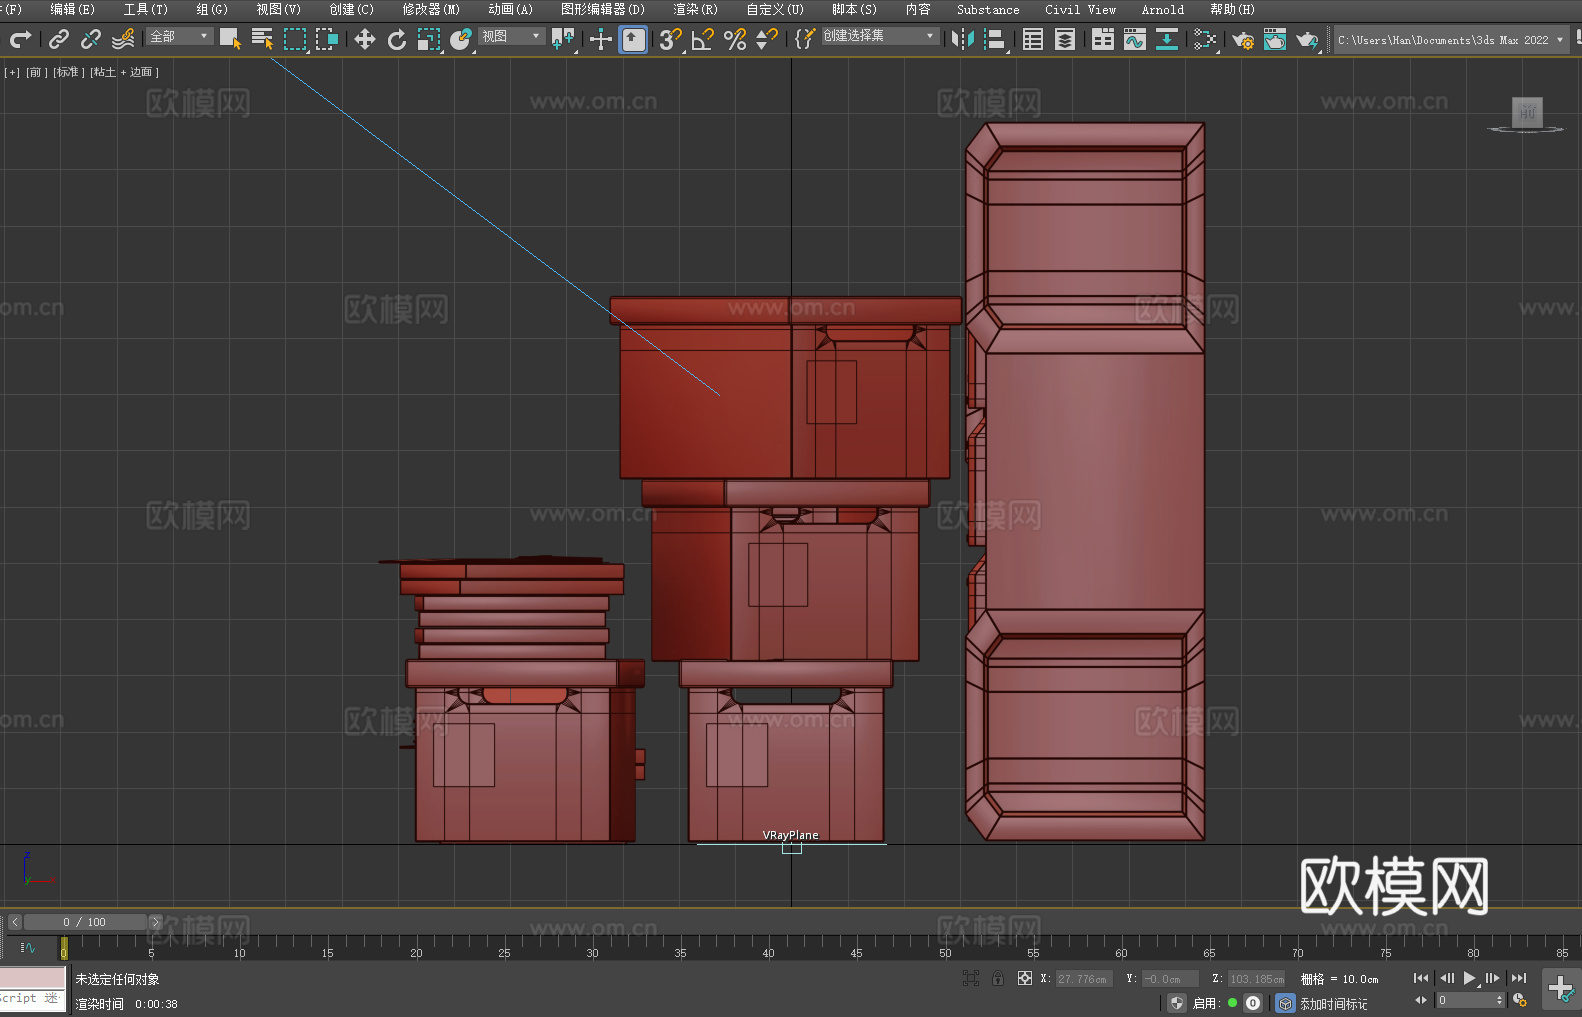The image size is (1582, 1017).
Task: Open the reference coordinate 视图 dropdown
Action: pyautogui.click(x=511, y=36)
